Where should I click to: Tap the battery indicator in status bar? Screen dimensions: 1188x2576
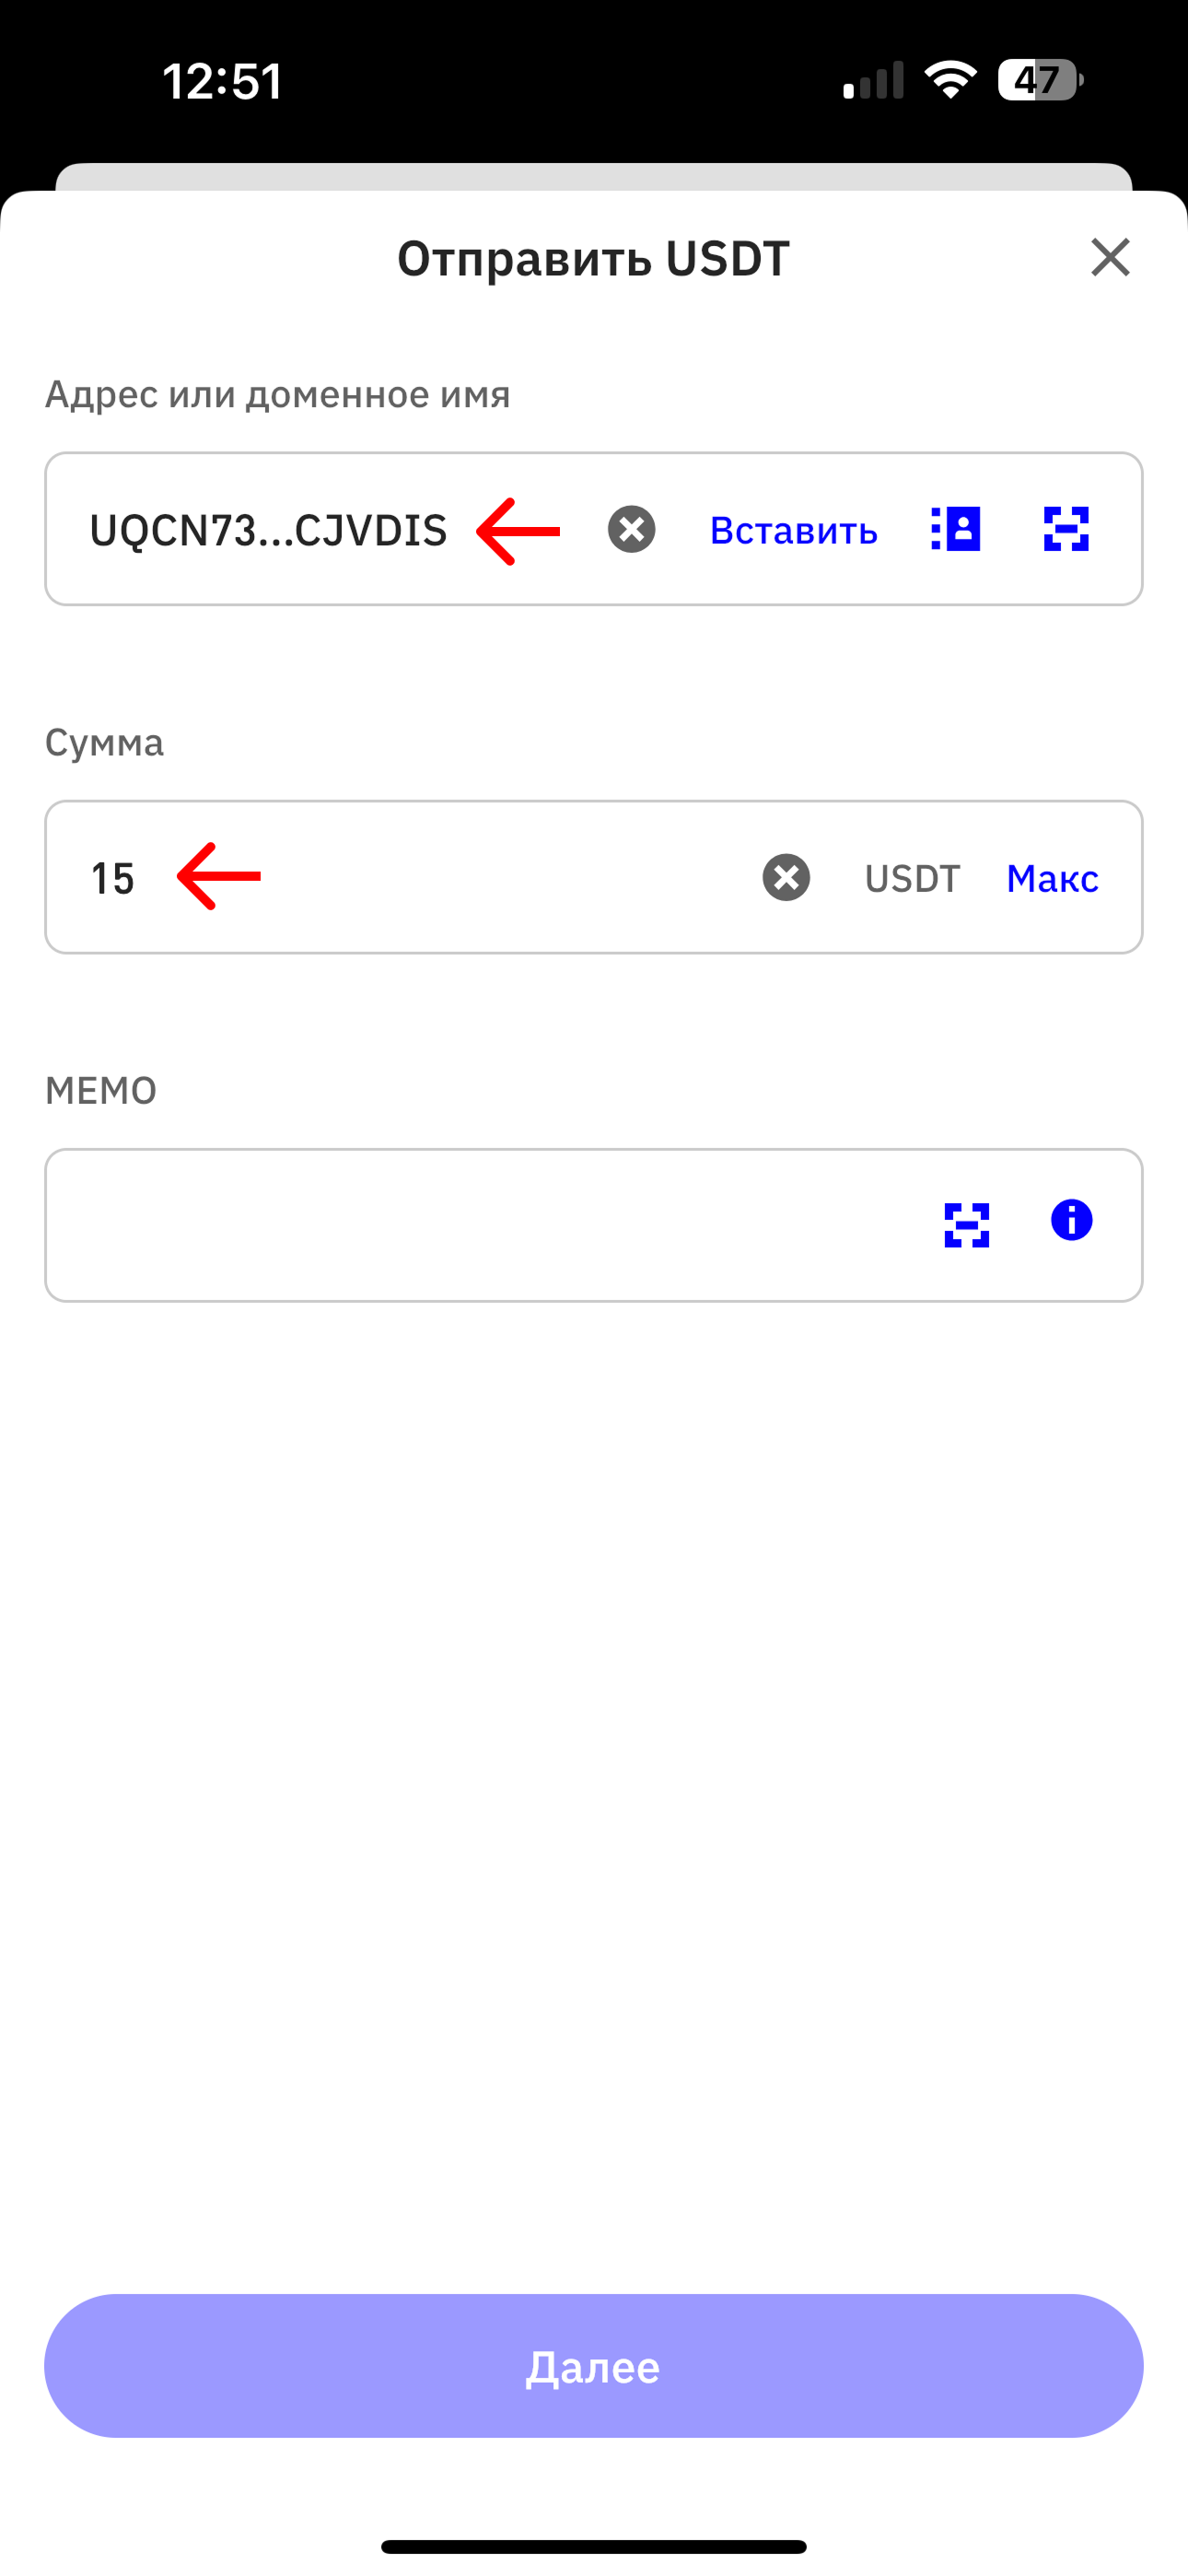pos(1040,80)
